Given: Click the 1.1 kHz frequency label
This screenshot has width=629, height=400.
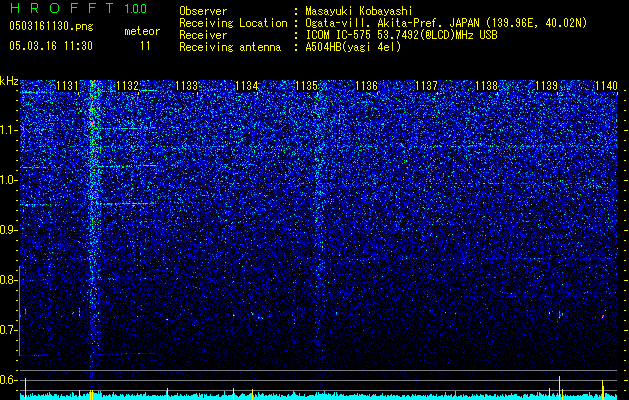Looking at the screenshot, I should pyautogui.click(x=9, y=130).
